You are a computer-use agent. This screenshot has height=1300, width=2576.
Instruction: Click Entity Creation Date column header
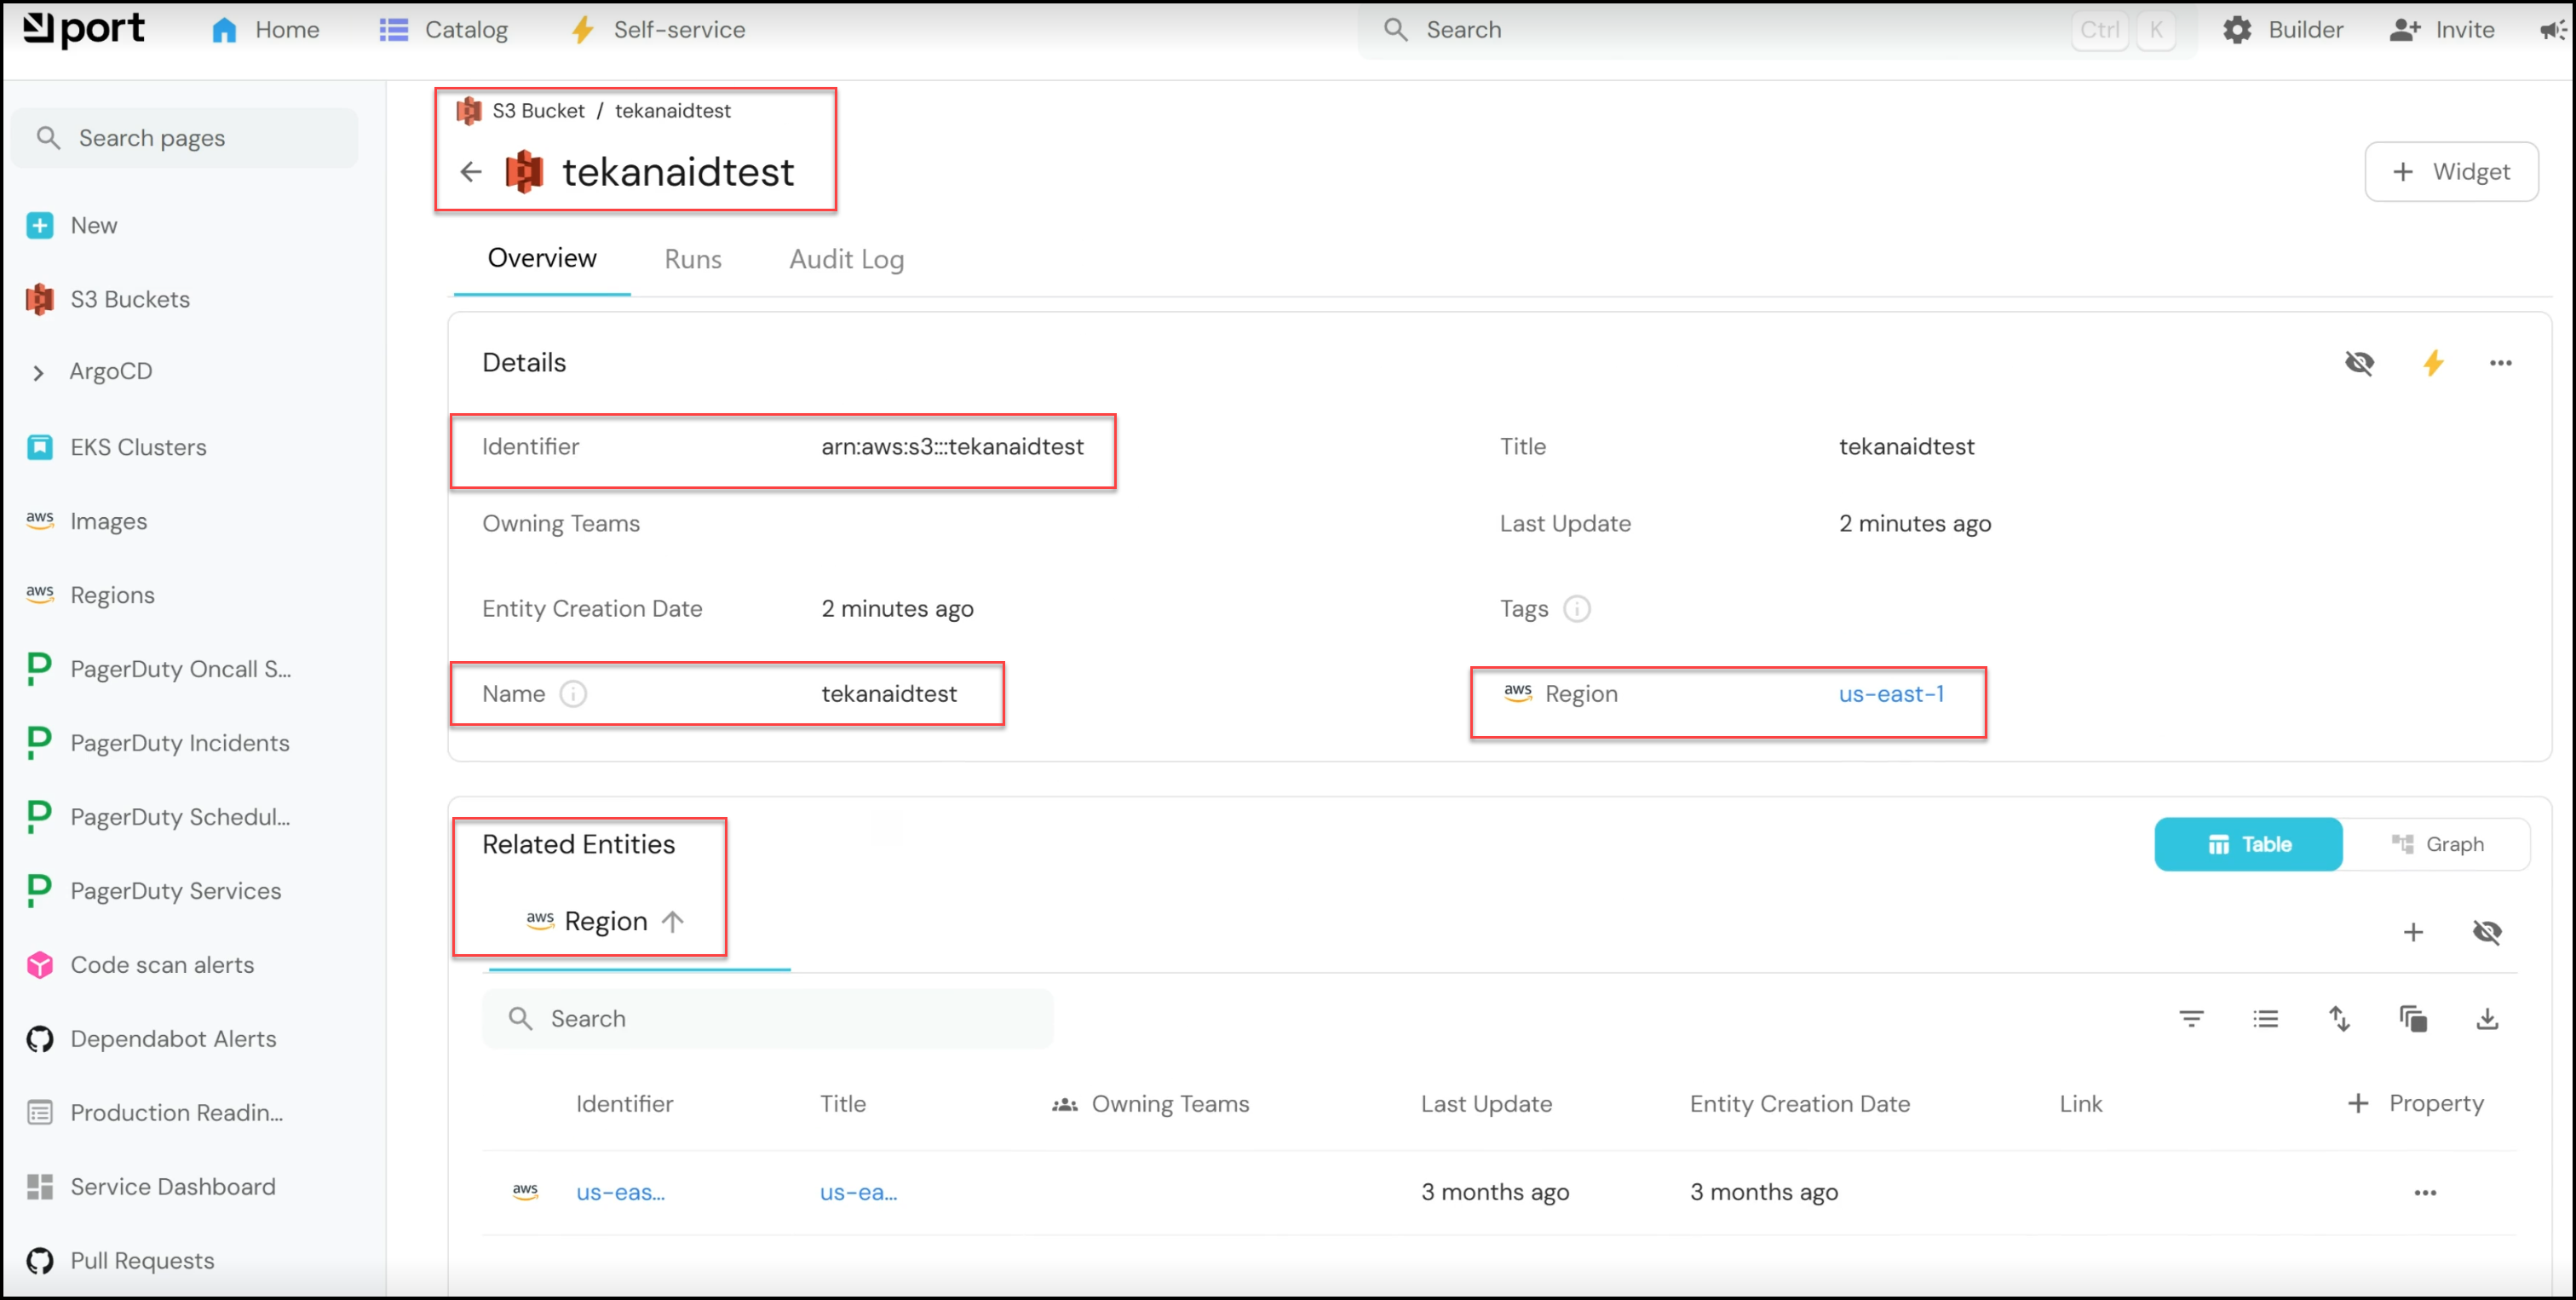[x=1799, y=1104]
